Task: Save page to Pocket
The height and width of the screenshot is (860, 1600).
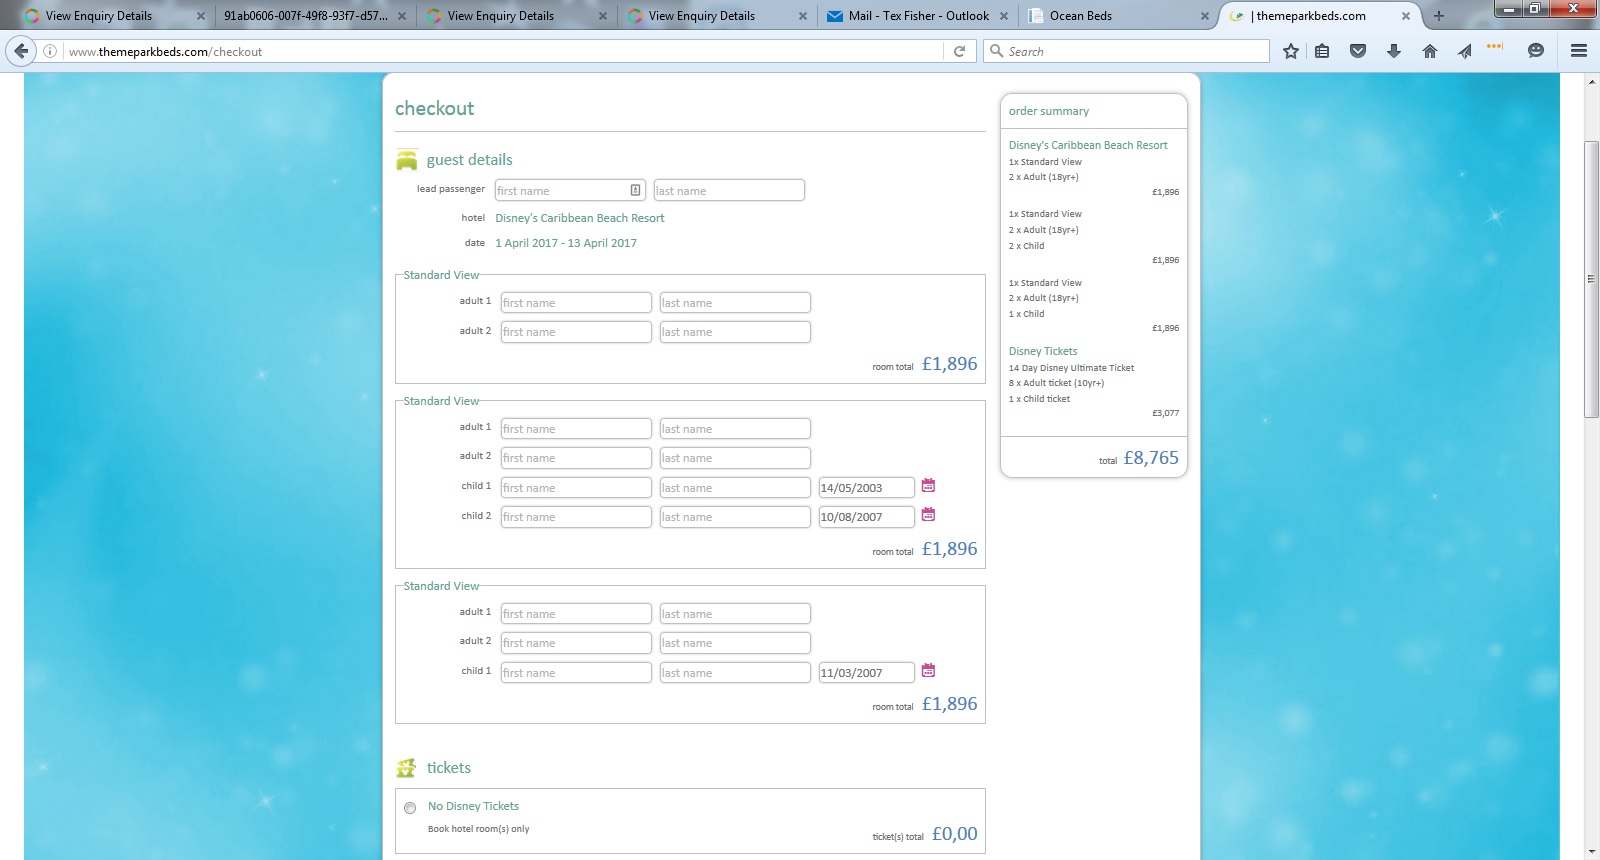Action: tap(1358, 51)
